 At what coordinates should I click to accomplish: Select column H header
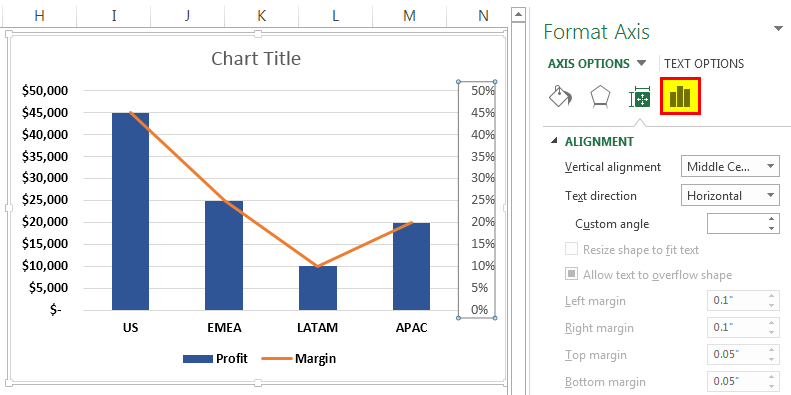point(39,16)
